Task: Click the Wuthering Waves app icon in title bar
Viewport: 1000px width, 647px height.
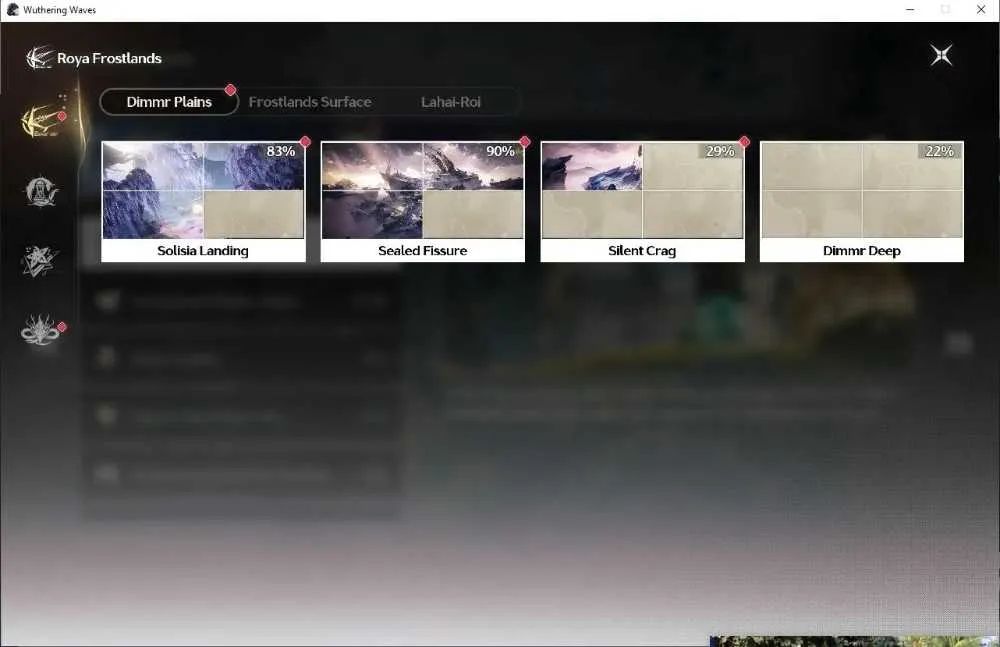Action: click(x=12, y=10)
